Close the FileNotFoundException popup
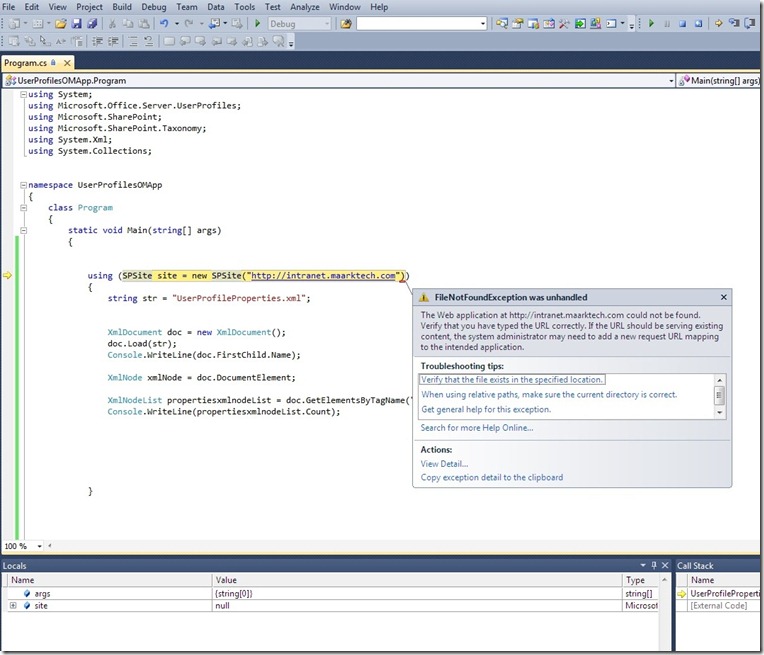This screenshot has width=764, height=655. [724, 297]
